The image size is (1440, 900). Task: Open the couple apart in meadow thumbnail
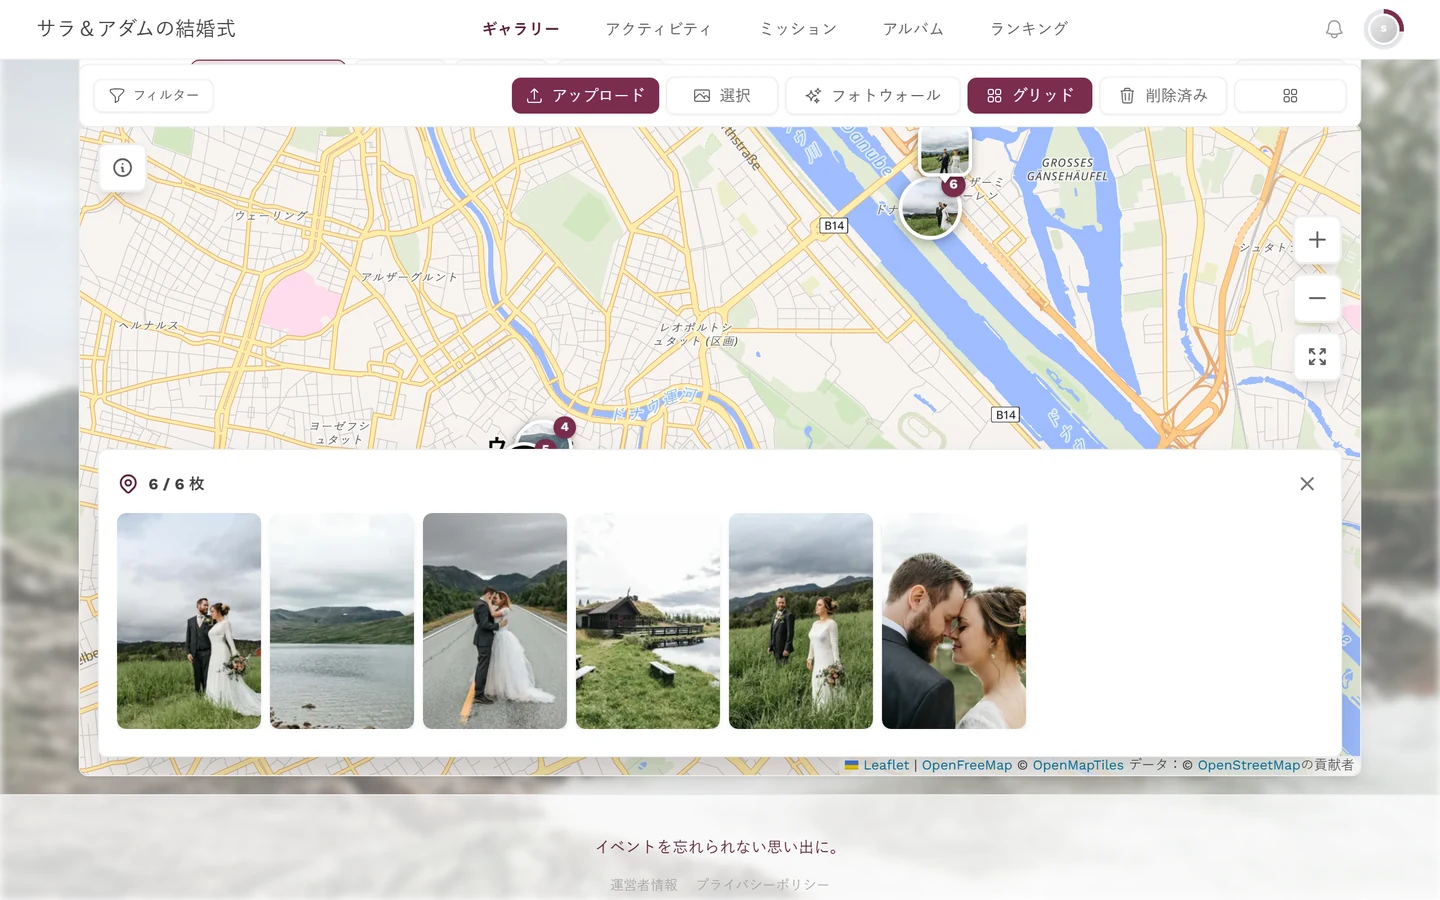coord(801,621)
